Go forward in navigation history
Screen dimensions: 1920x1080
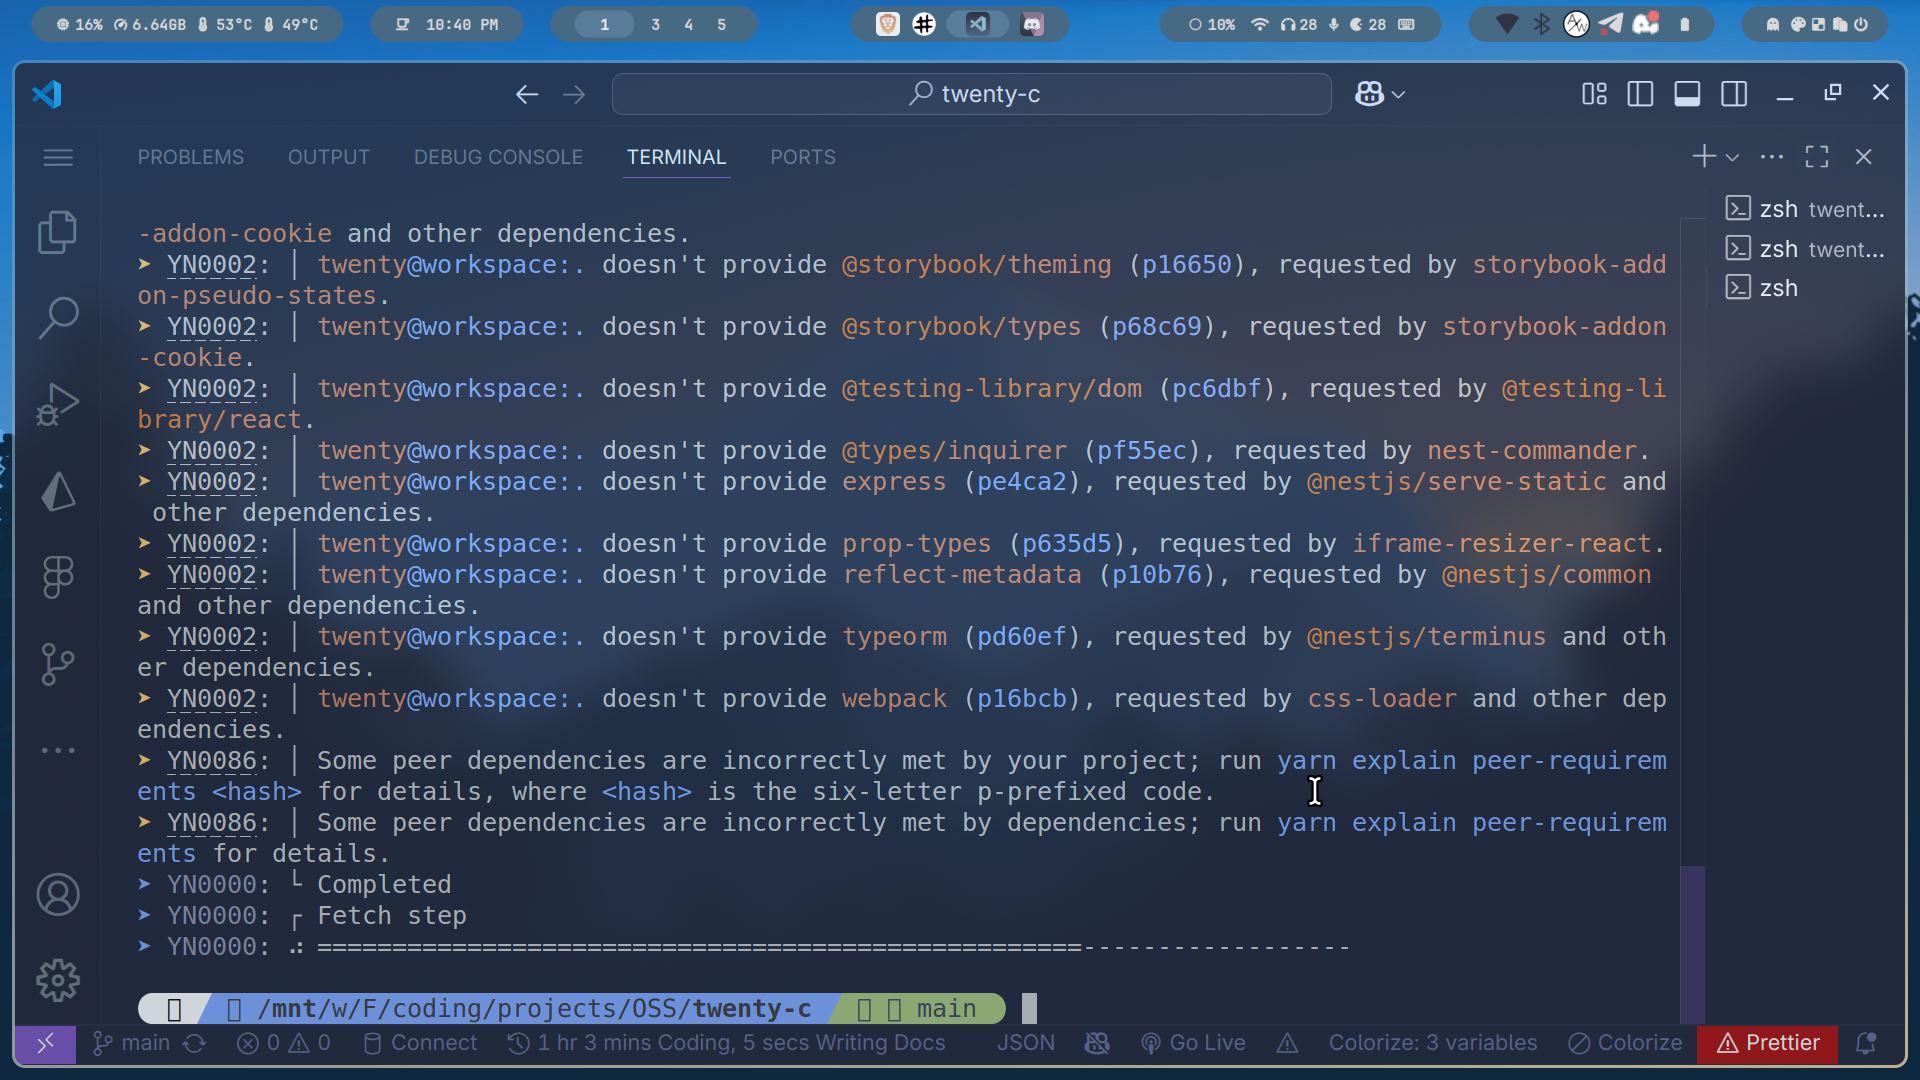pyautogui.click(x=574, y=94)
